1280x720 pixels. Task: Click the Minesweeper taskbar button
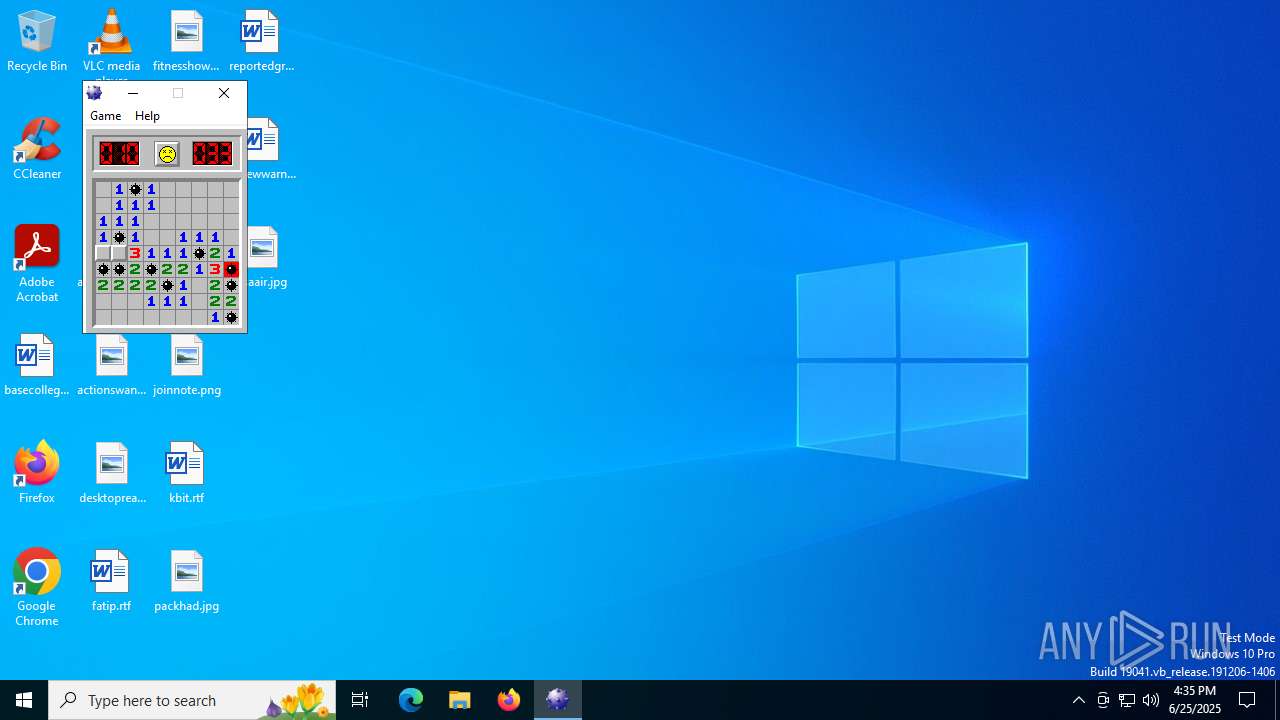pyautogui.click(x=558, y=700)
